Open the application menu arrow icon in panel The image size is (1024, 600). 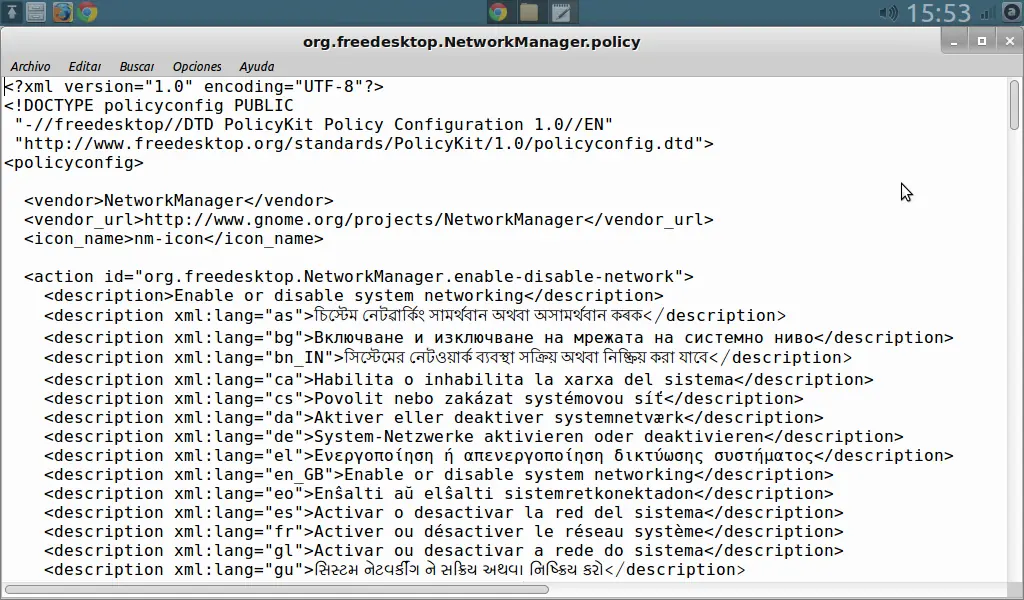click(12, 12)
